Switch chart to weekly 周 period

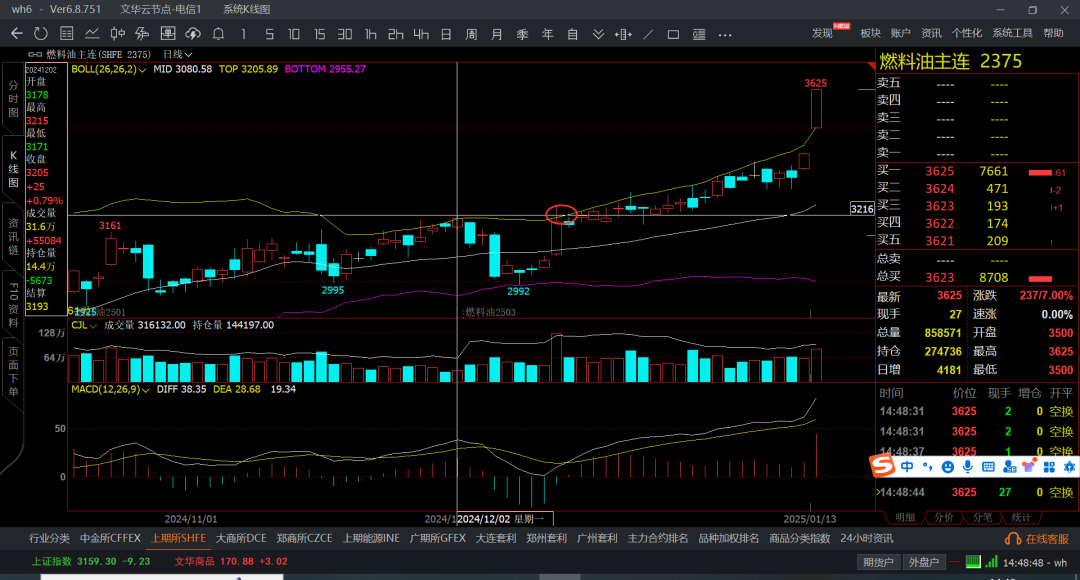[471, 33]
